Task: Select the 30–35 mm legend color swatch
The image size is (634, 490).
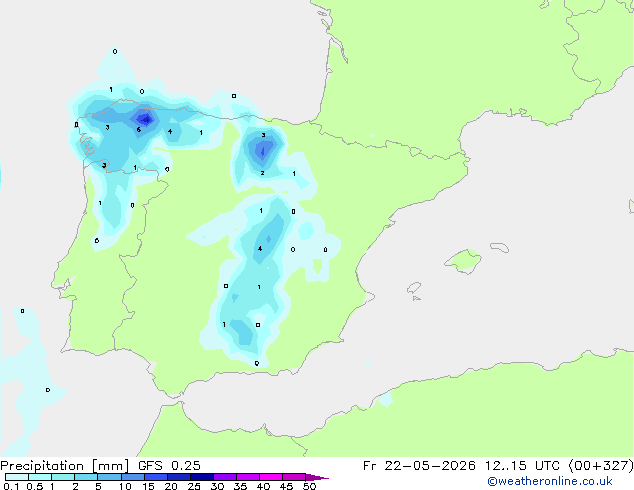Action: pyautogui.click(x=224, y=477)
